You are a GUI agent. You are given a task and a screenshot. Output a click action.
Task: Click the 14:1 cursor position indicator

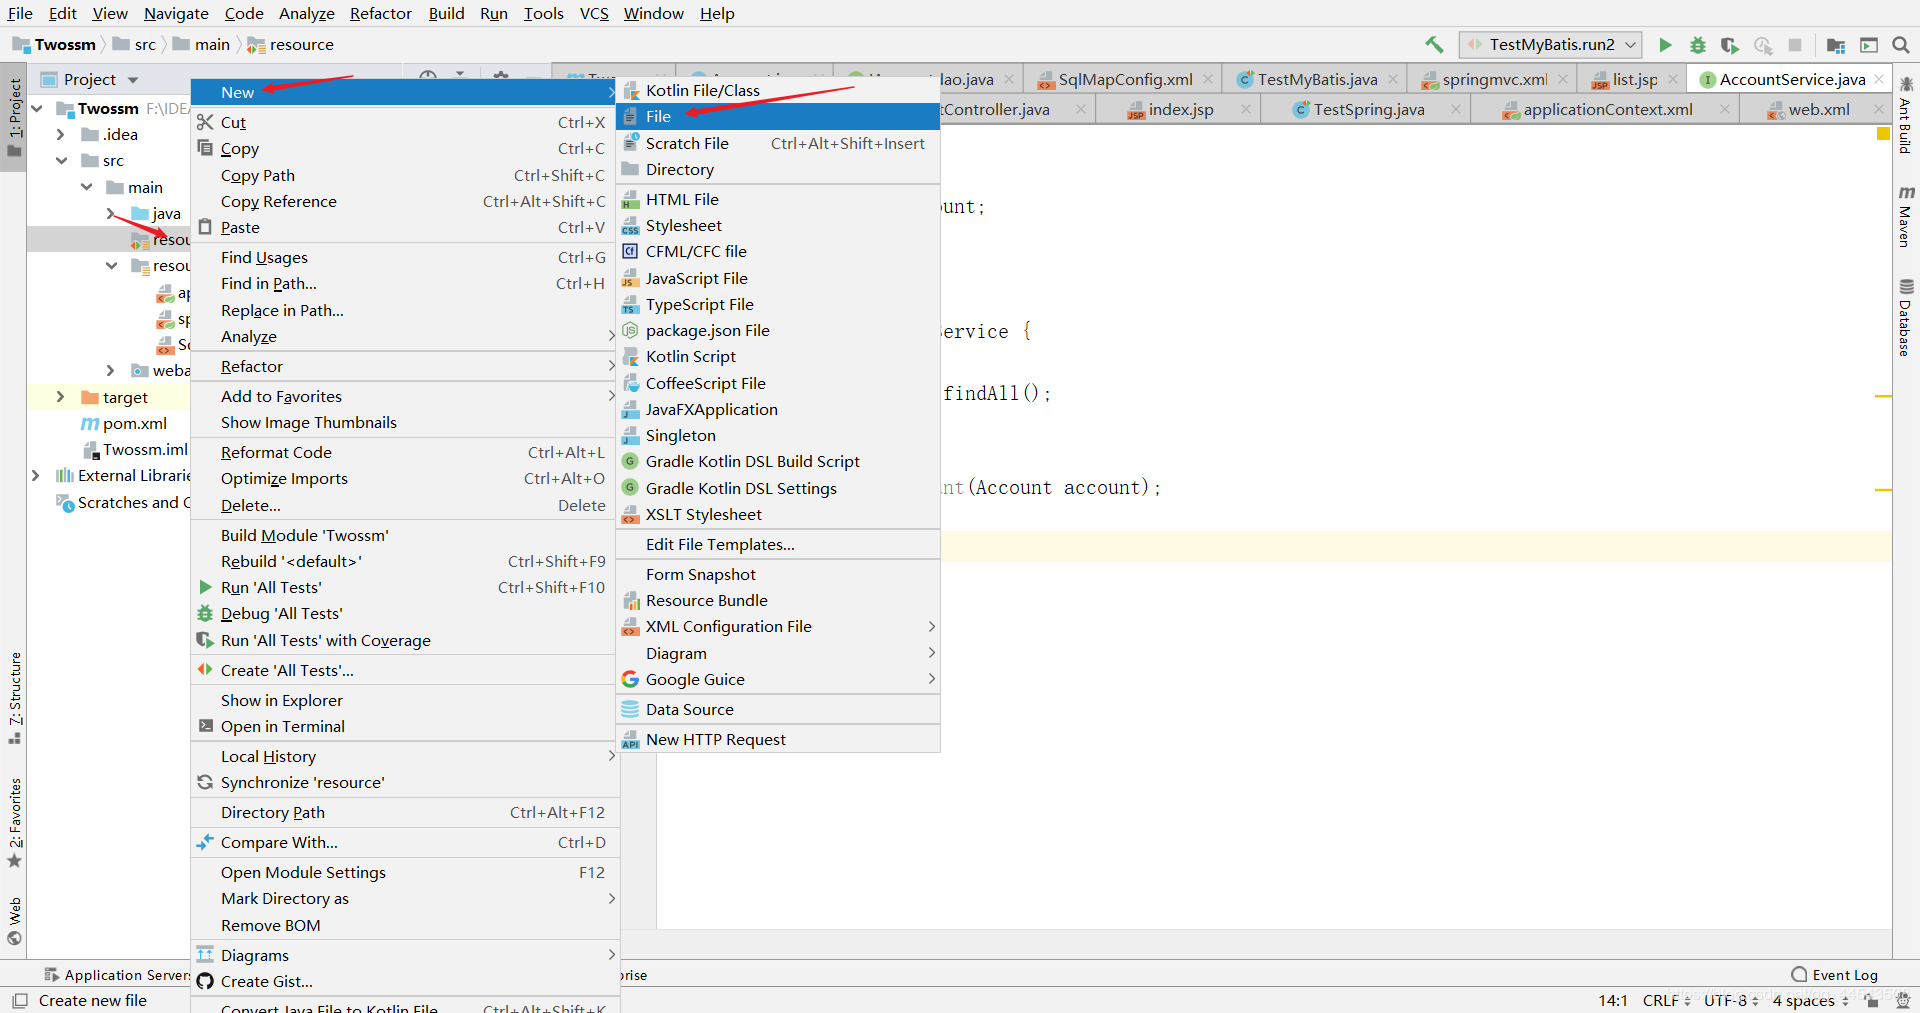click(1613, 1000)
